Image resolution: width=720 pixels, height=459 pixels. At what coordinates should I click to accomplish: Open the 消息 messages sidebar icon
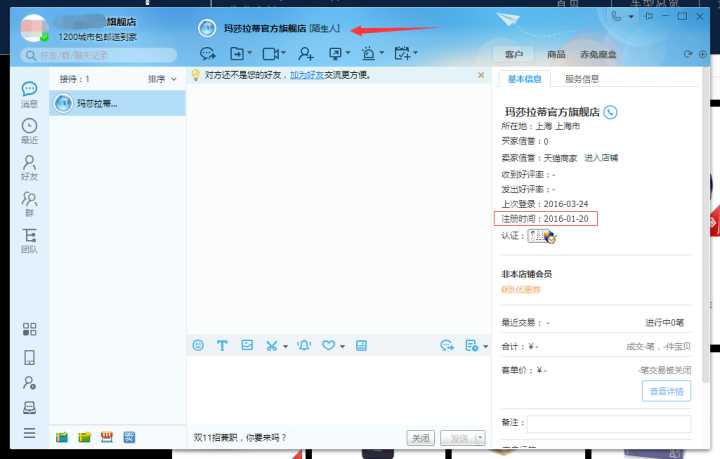pyautogui.click(x=29, y=94)
